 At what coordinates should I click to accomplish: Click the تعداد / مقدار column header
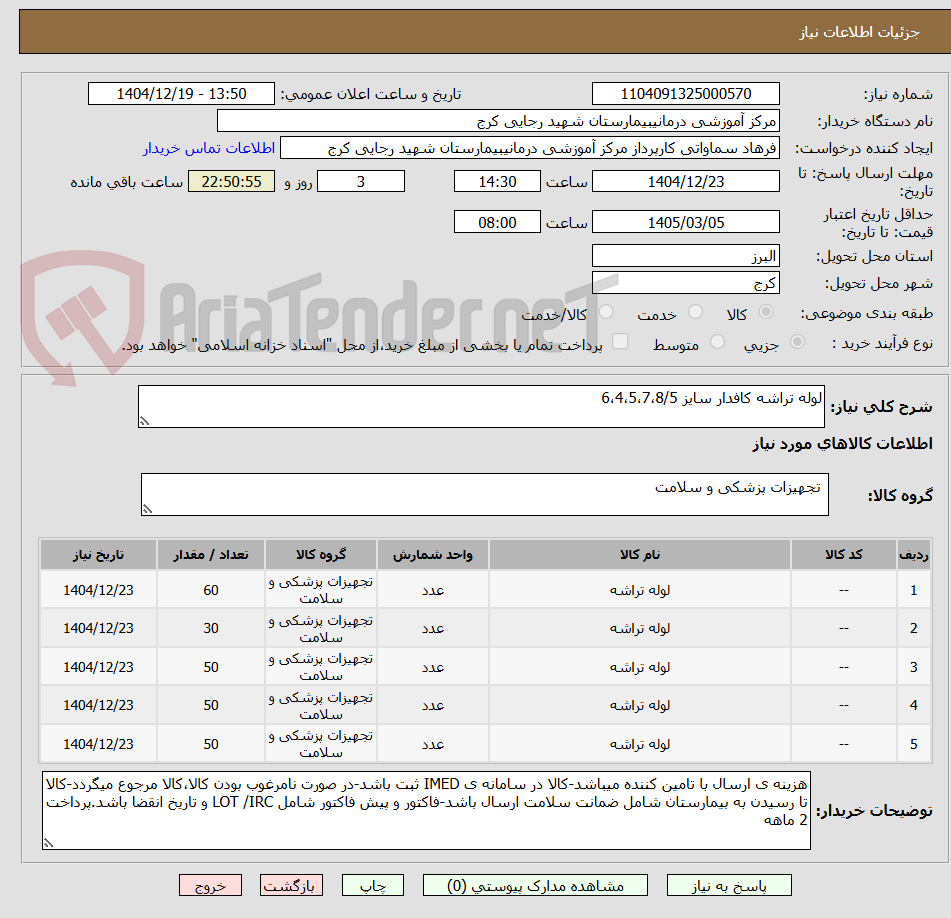tap(210, 555)
